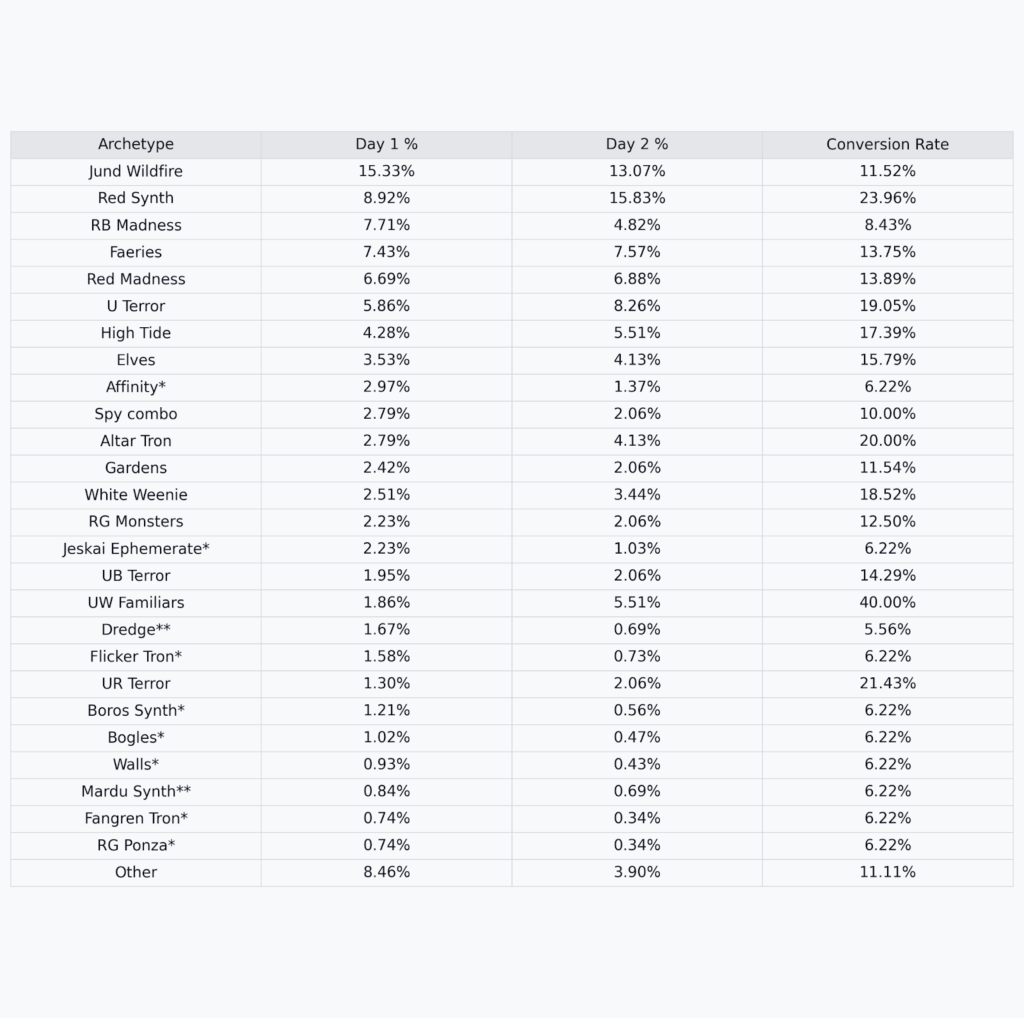Click the Mardu Synth** row label

(136, 791)
